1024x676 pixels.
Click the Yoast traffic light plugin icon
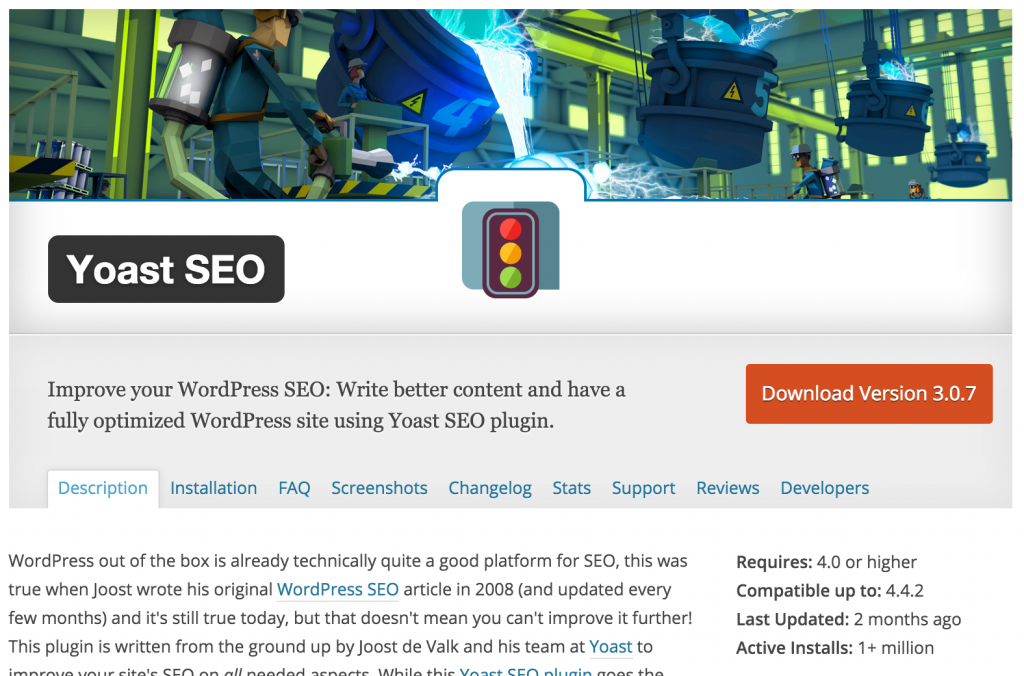510,249
